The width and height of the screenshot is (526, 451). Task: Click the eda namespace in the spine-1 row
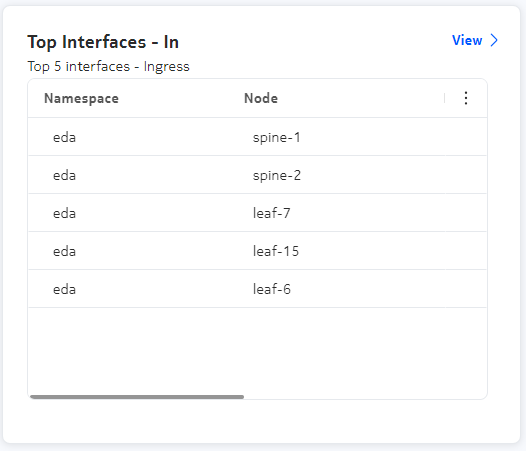[x=64, y=138]
